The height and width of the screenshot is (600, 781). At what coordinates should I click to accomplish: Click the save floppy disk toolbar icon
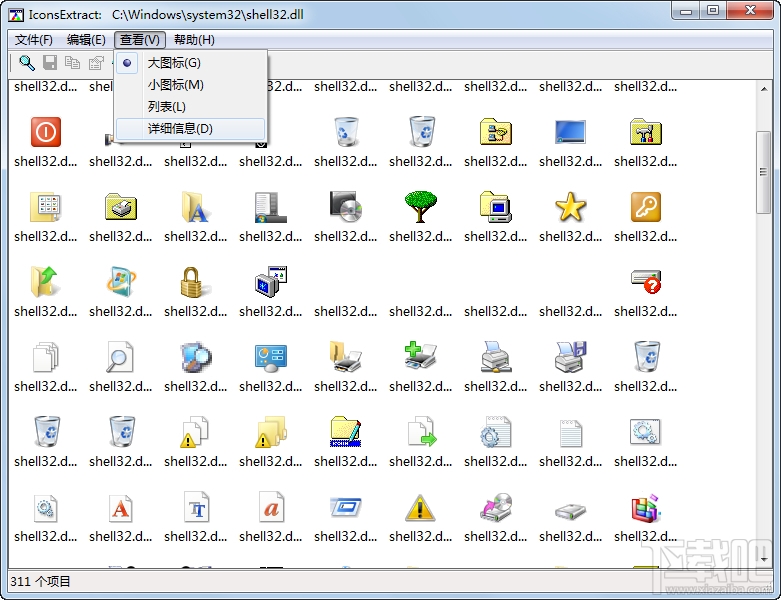tap(50, 63)
